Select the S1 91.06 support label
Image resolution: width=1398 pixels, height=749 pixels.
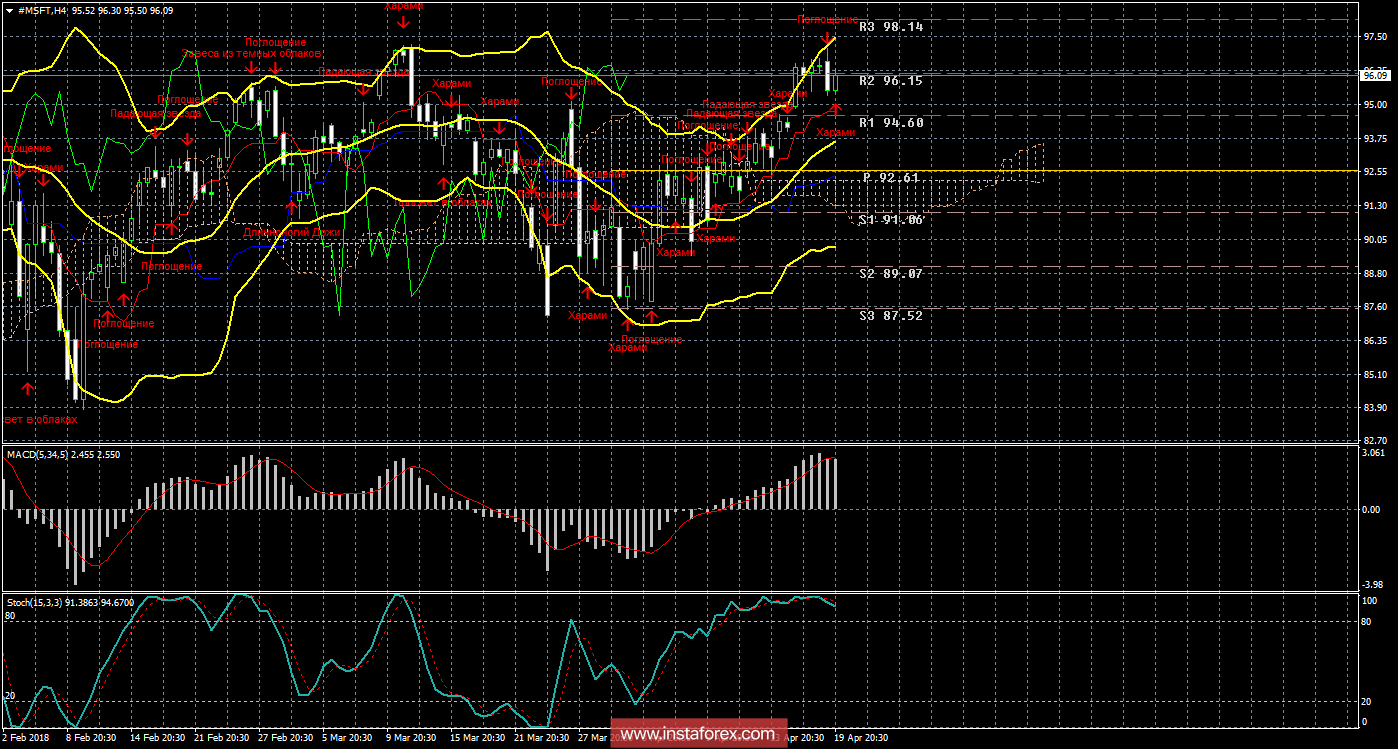click(x=890, y=219)
